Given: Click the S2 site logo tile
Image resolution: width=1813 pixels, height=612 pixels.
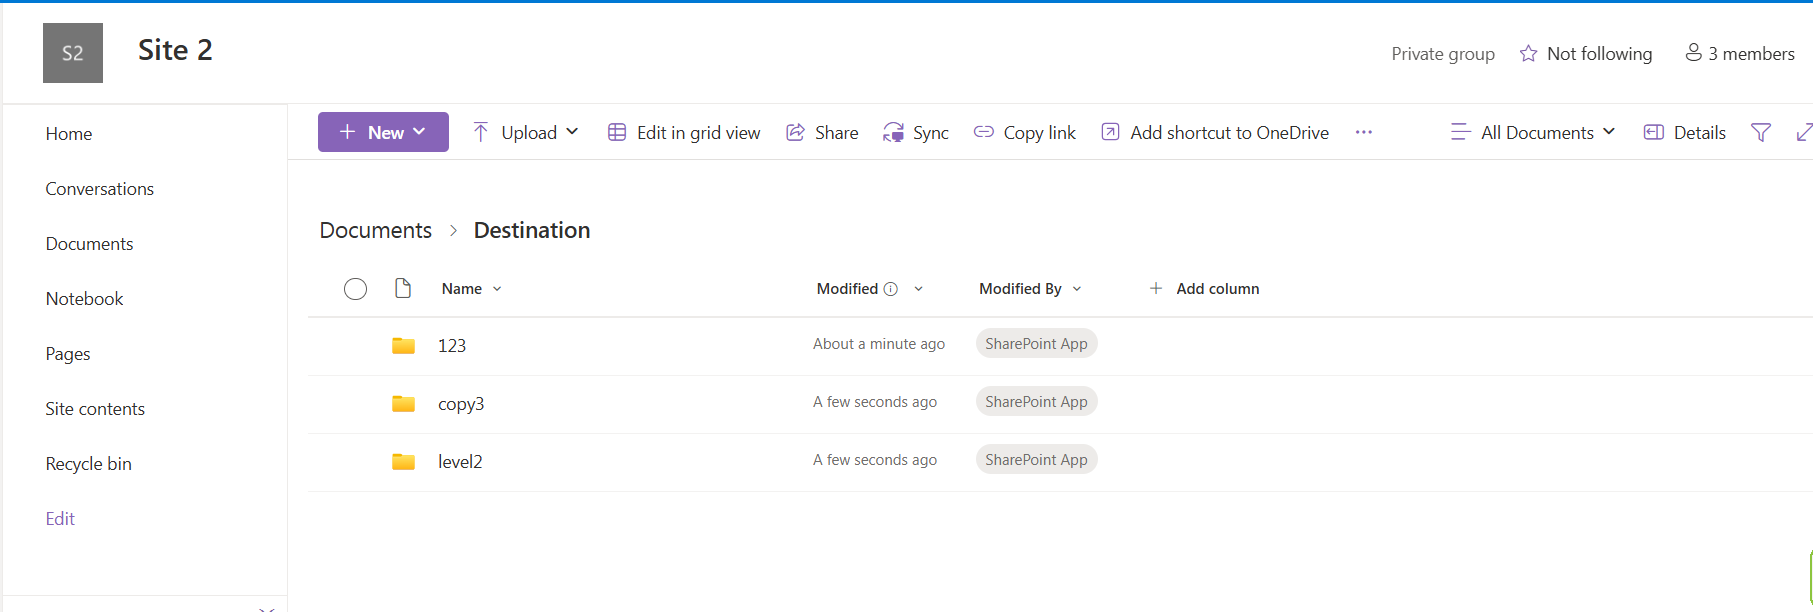Looking at the screenshot, I should tap(73, 53).
